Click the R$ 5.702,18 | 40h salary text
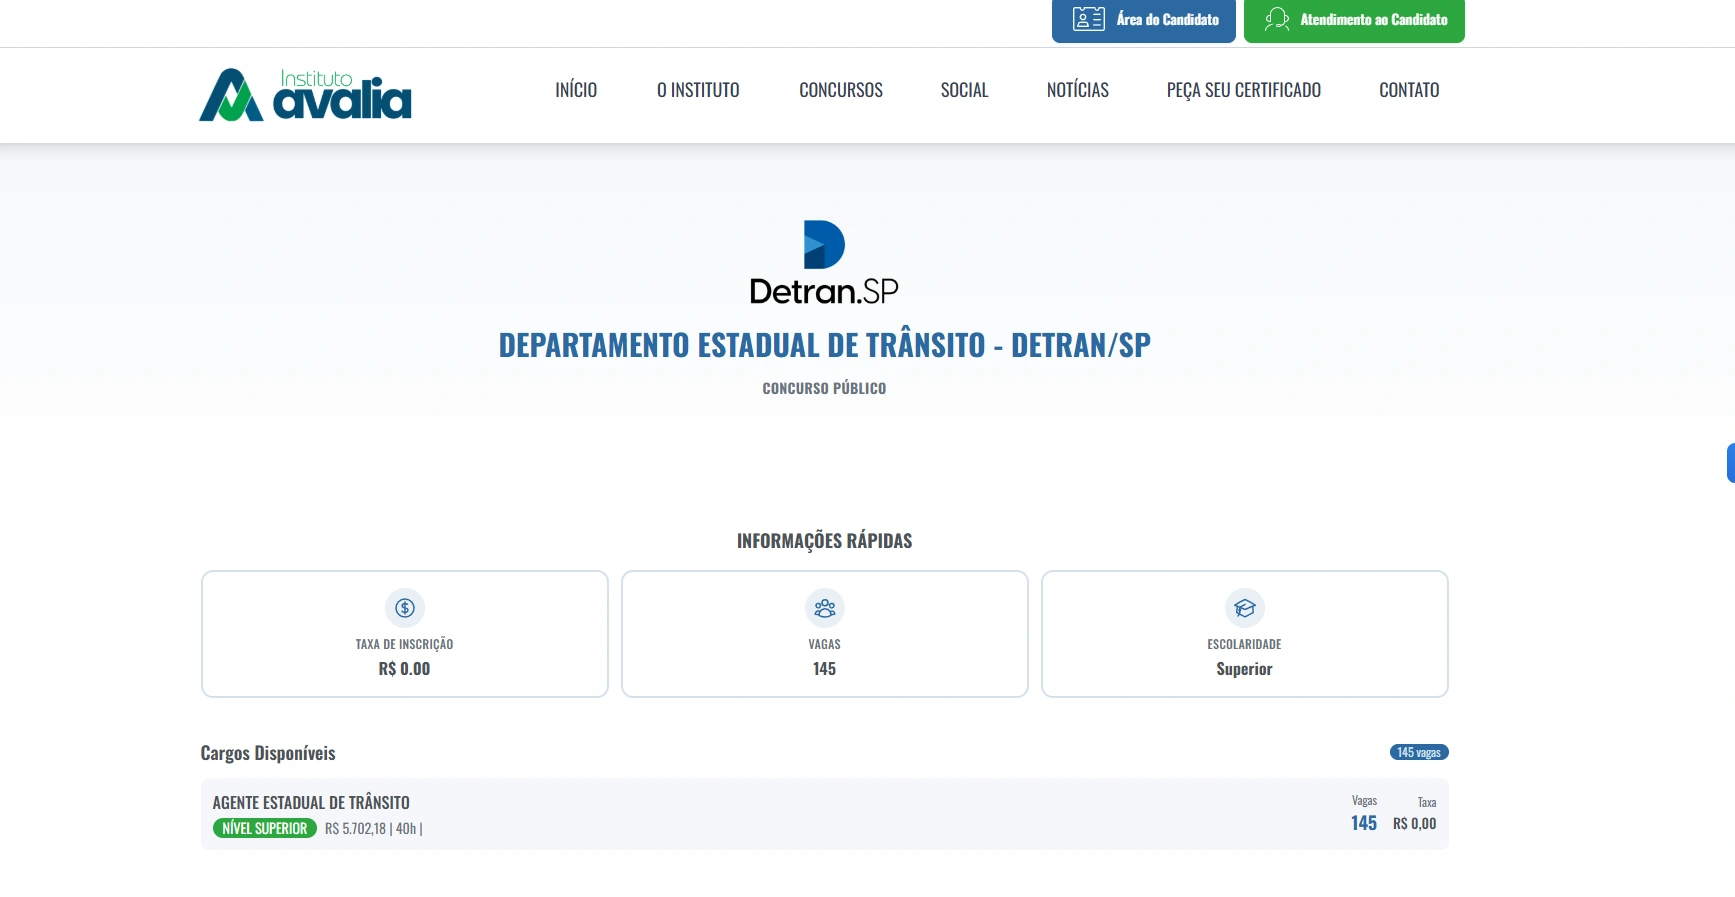Viewport: 1735px width, 897px height. [373, 828]
